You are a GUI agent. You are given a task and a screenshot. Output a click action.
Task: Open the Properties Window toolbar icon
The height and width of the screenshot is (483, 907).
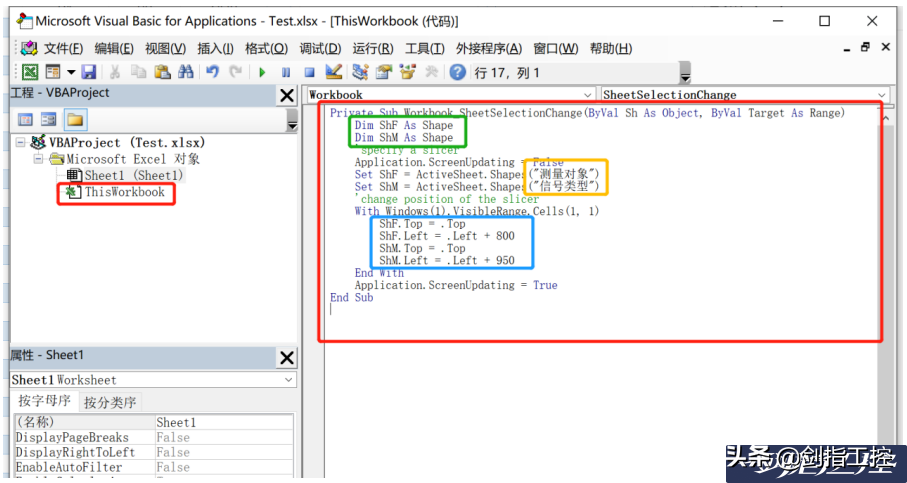384,72
